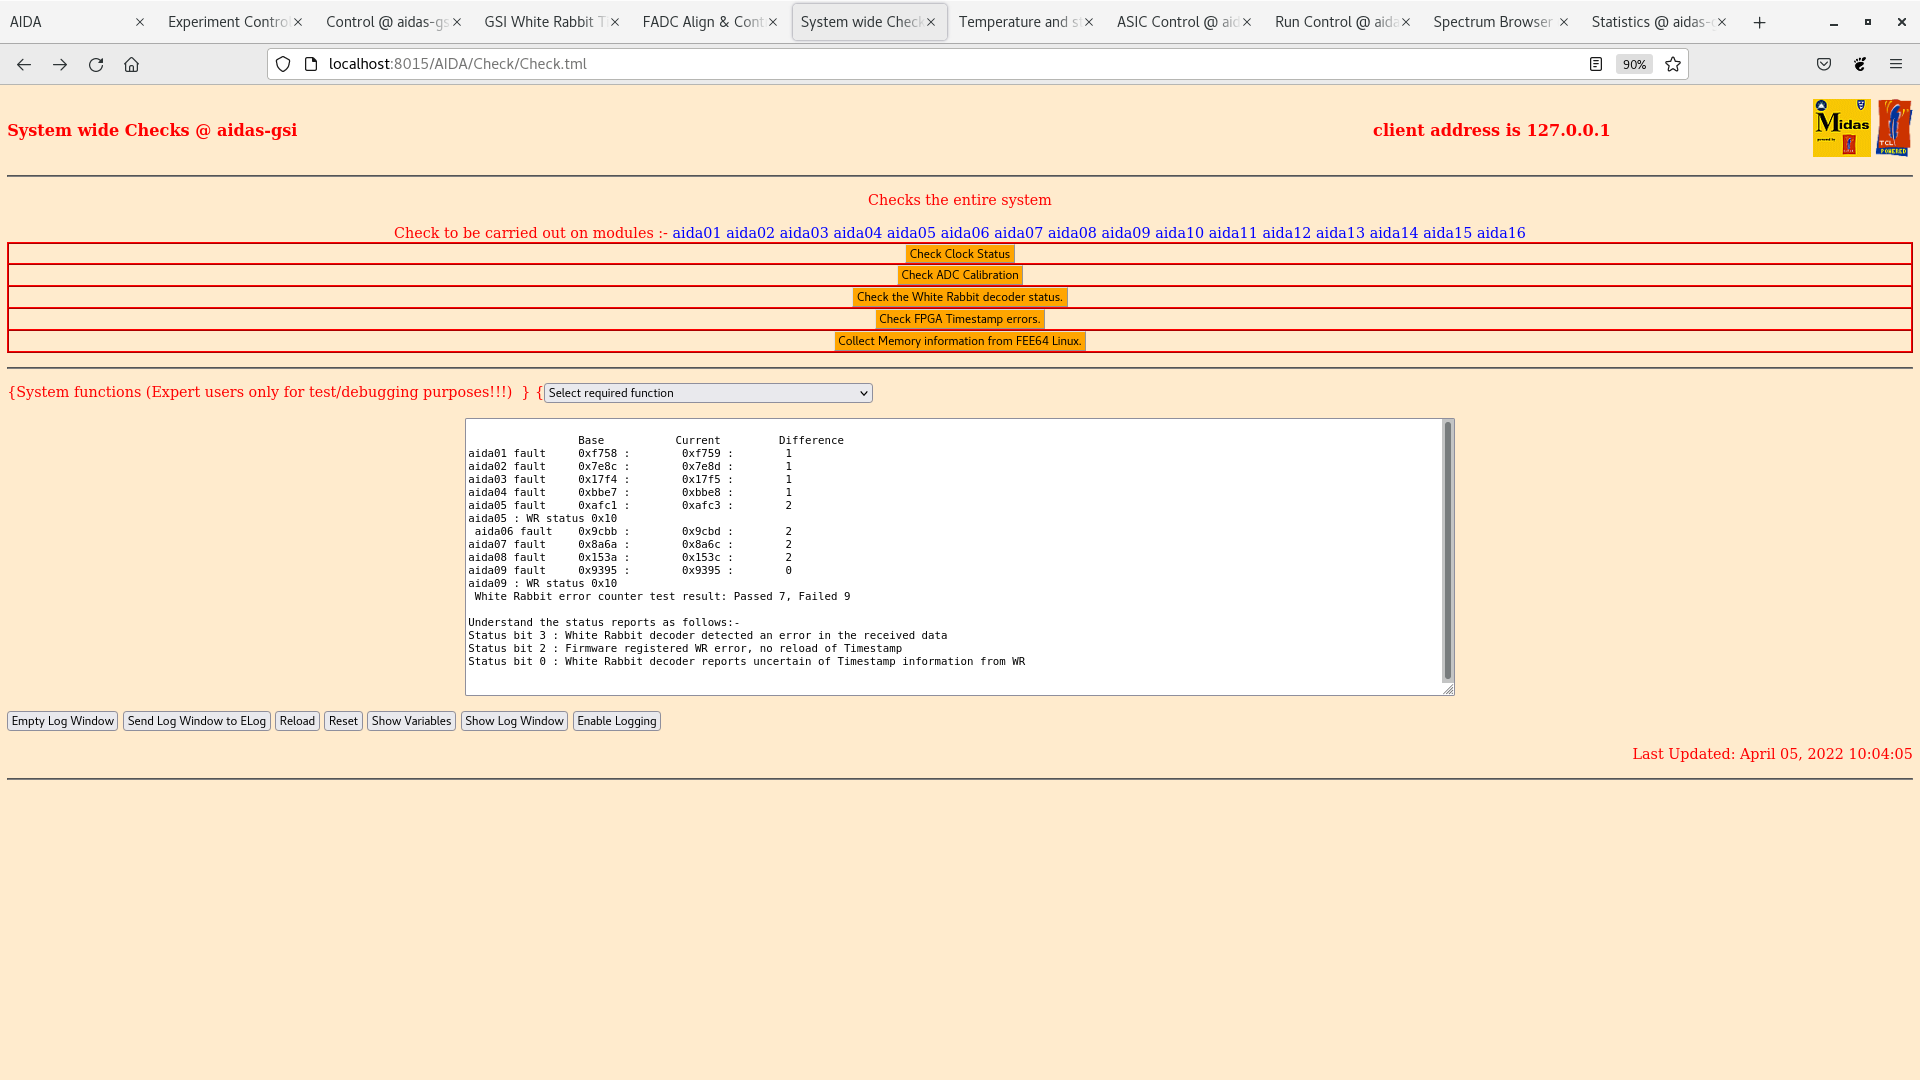Open a new tab with plus icon
The width and height of the screenshot is (1920, 1080).
pyautogui.click(x=1759, y=22)
